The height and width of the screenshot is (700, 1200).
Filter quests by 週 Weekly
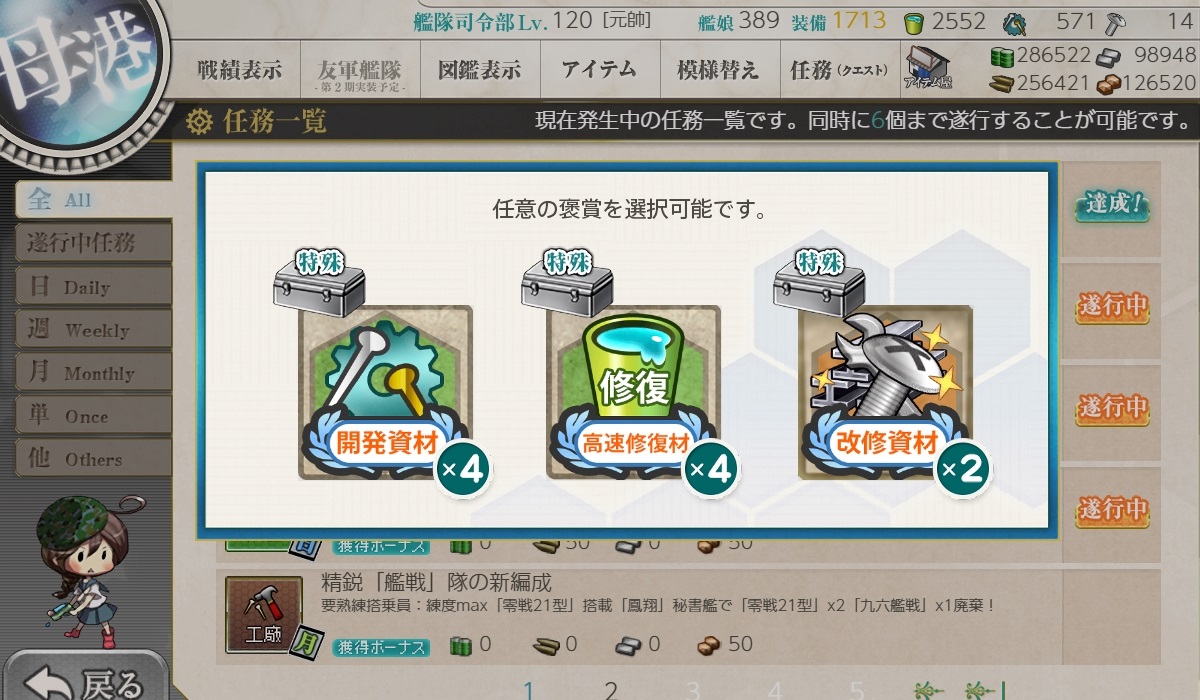[94, 329]
